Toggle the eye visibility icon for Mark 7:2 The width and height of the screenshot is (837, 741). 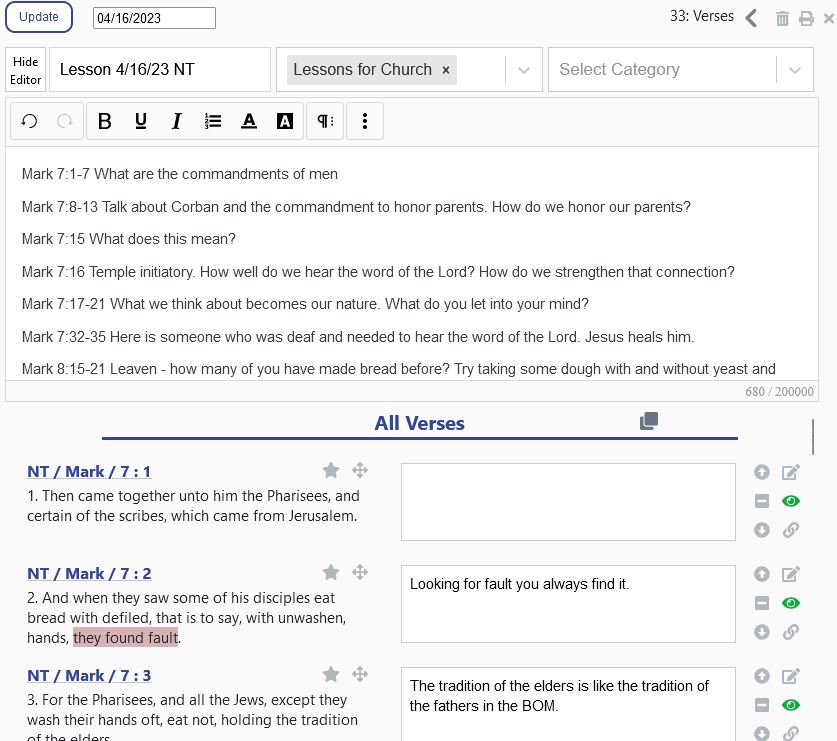(x=791, y=603)
